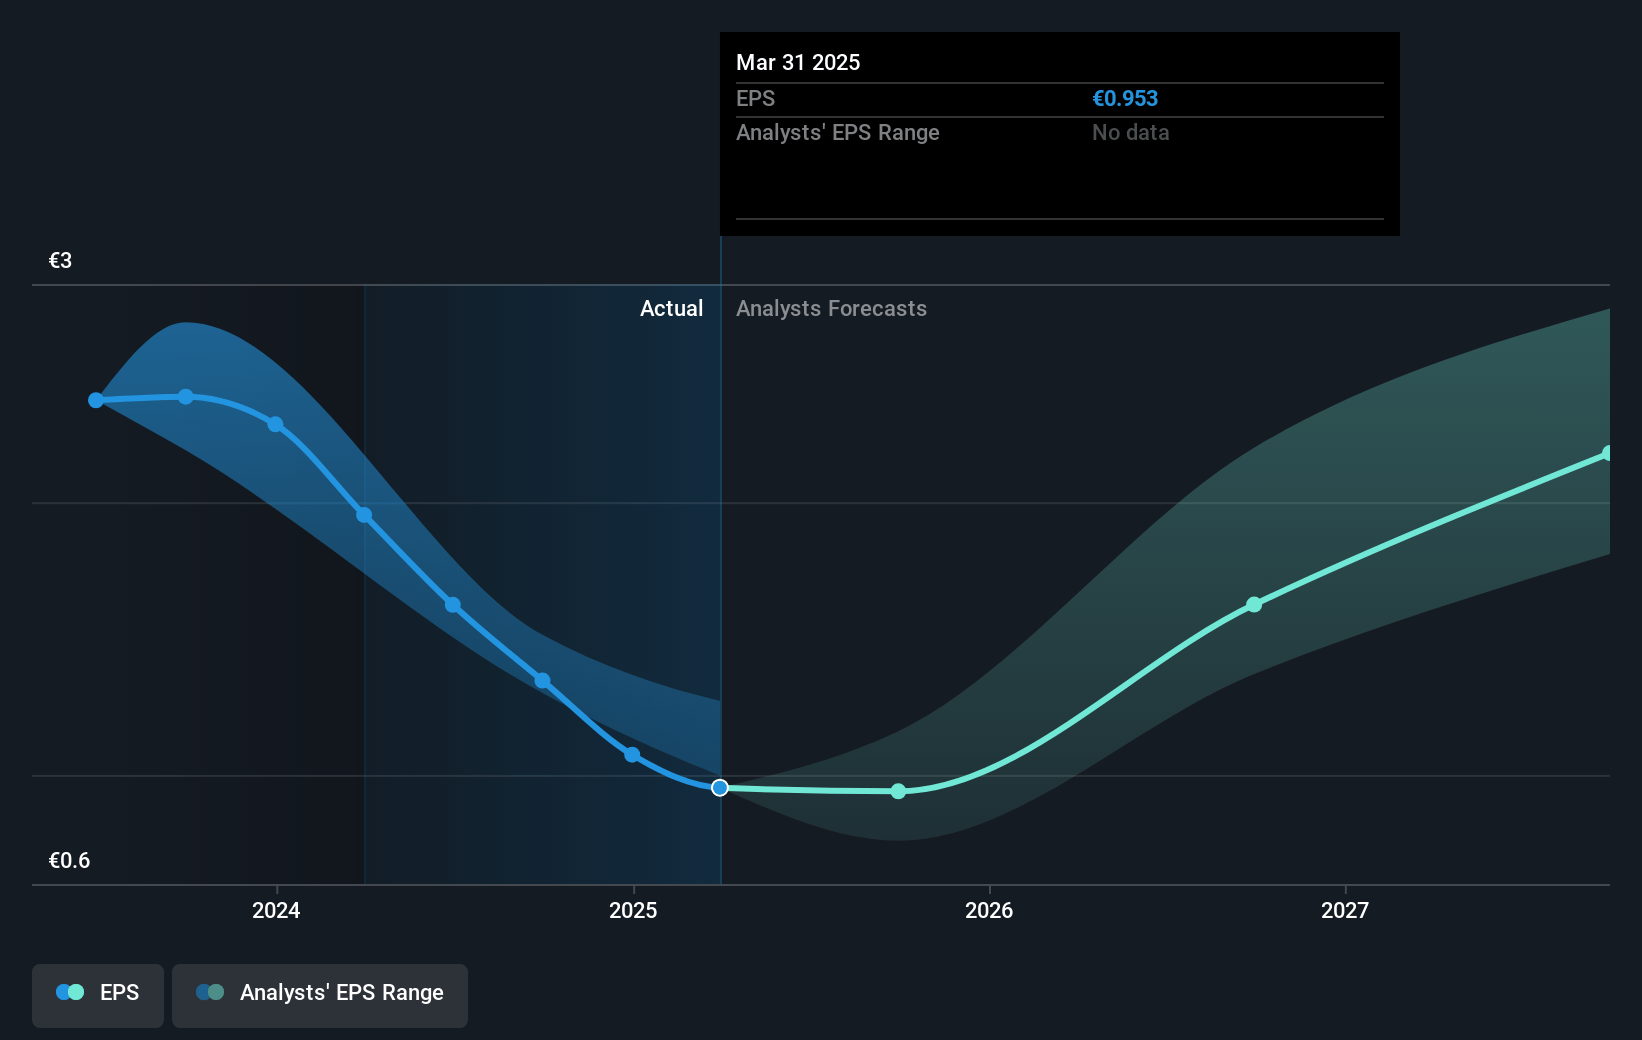Click the EPS data point at start of 2024
Viewport: 1642px width, 1040px height.
[x=275, y=424]
